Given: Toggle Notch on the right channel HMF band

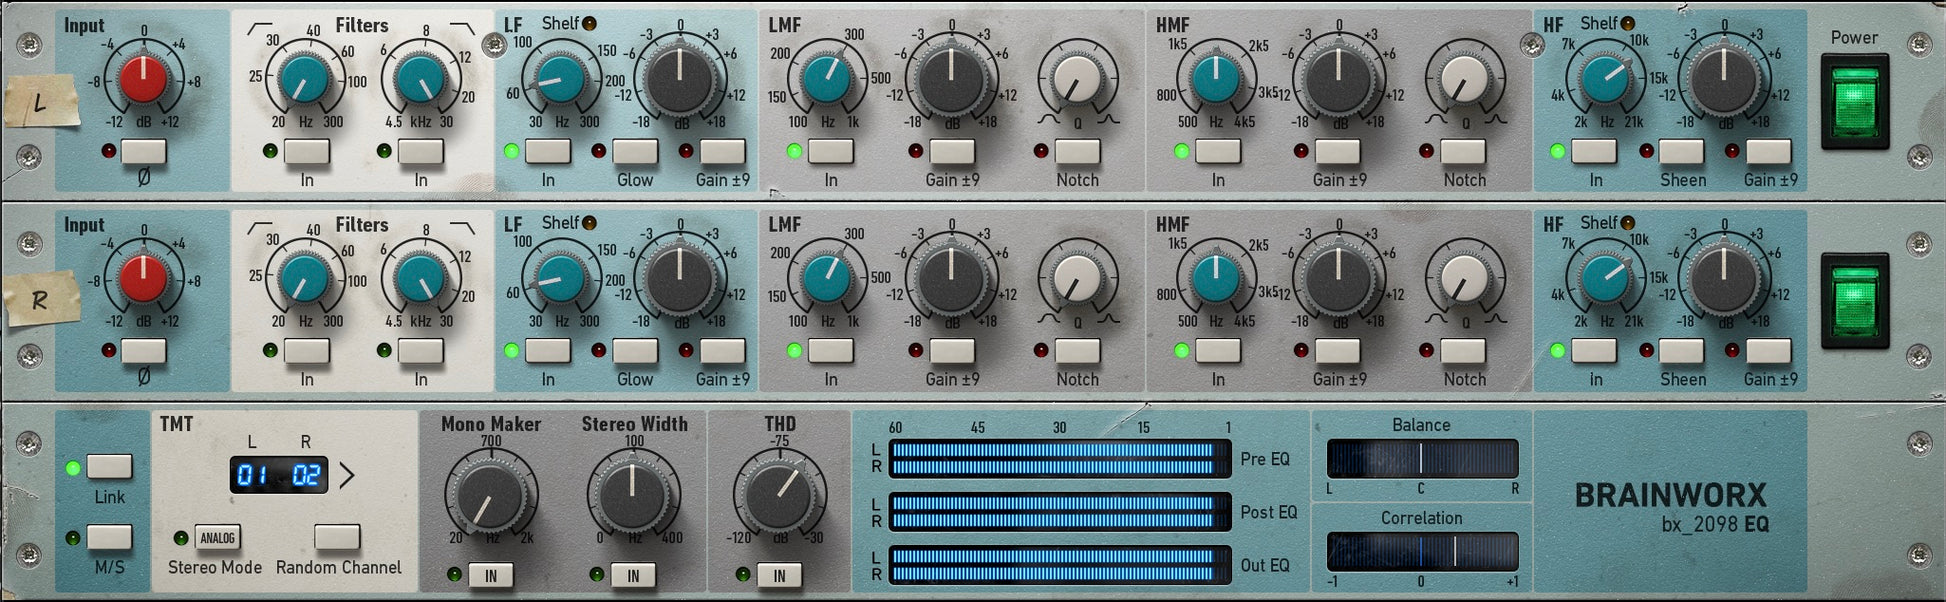Looking at the screenshot, I should (1462, 351).
